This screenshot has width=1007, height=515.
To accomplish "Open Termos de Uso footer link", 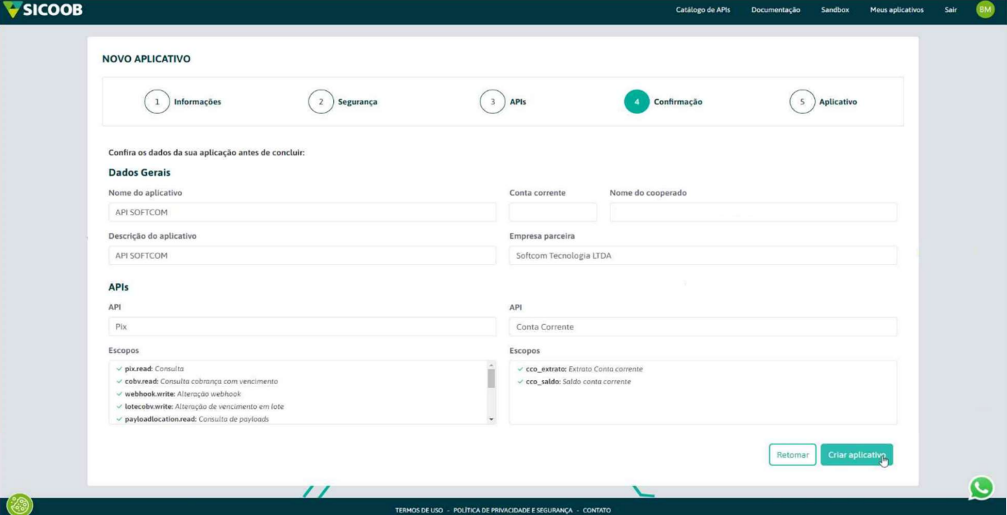I will pyautogui.click(x=418, y=510).
